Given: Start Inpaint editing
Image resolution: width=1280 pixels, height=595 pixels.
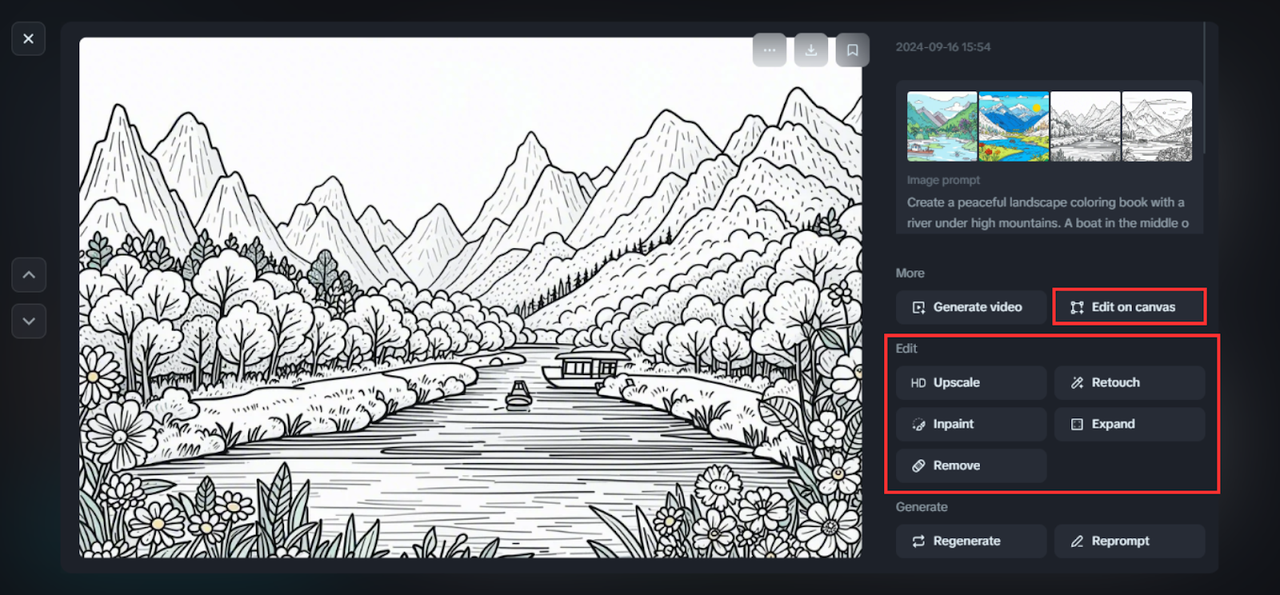Looking at the screenshot, I should pyautogui.click(x=971, y=424).
